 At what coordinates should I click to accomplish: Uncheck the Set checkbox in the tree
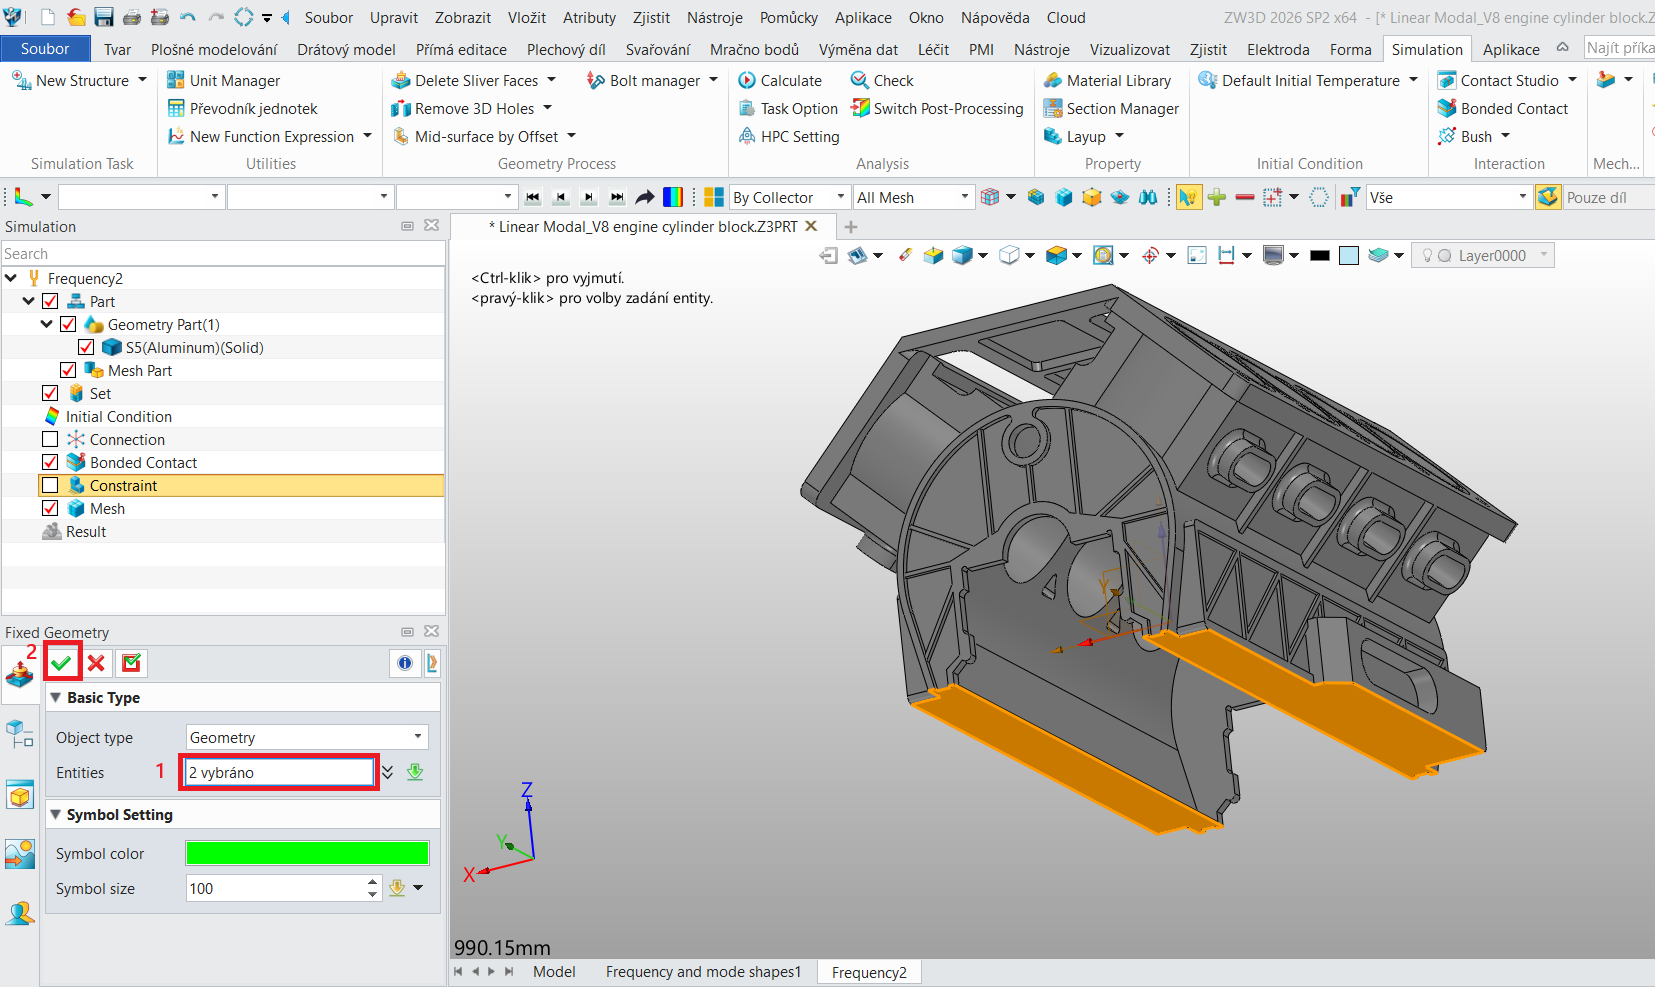pos(50,393)
